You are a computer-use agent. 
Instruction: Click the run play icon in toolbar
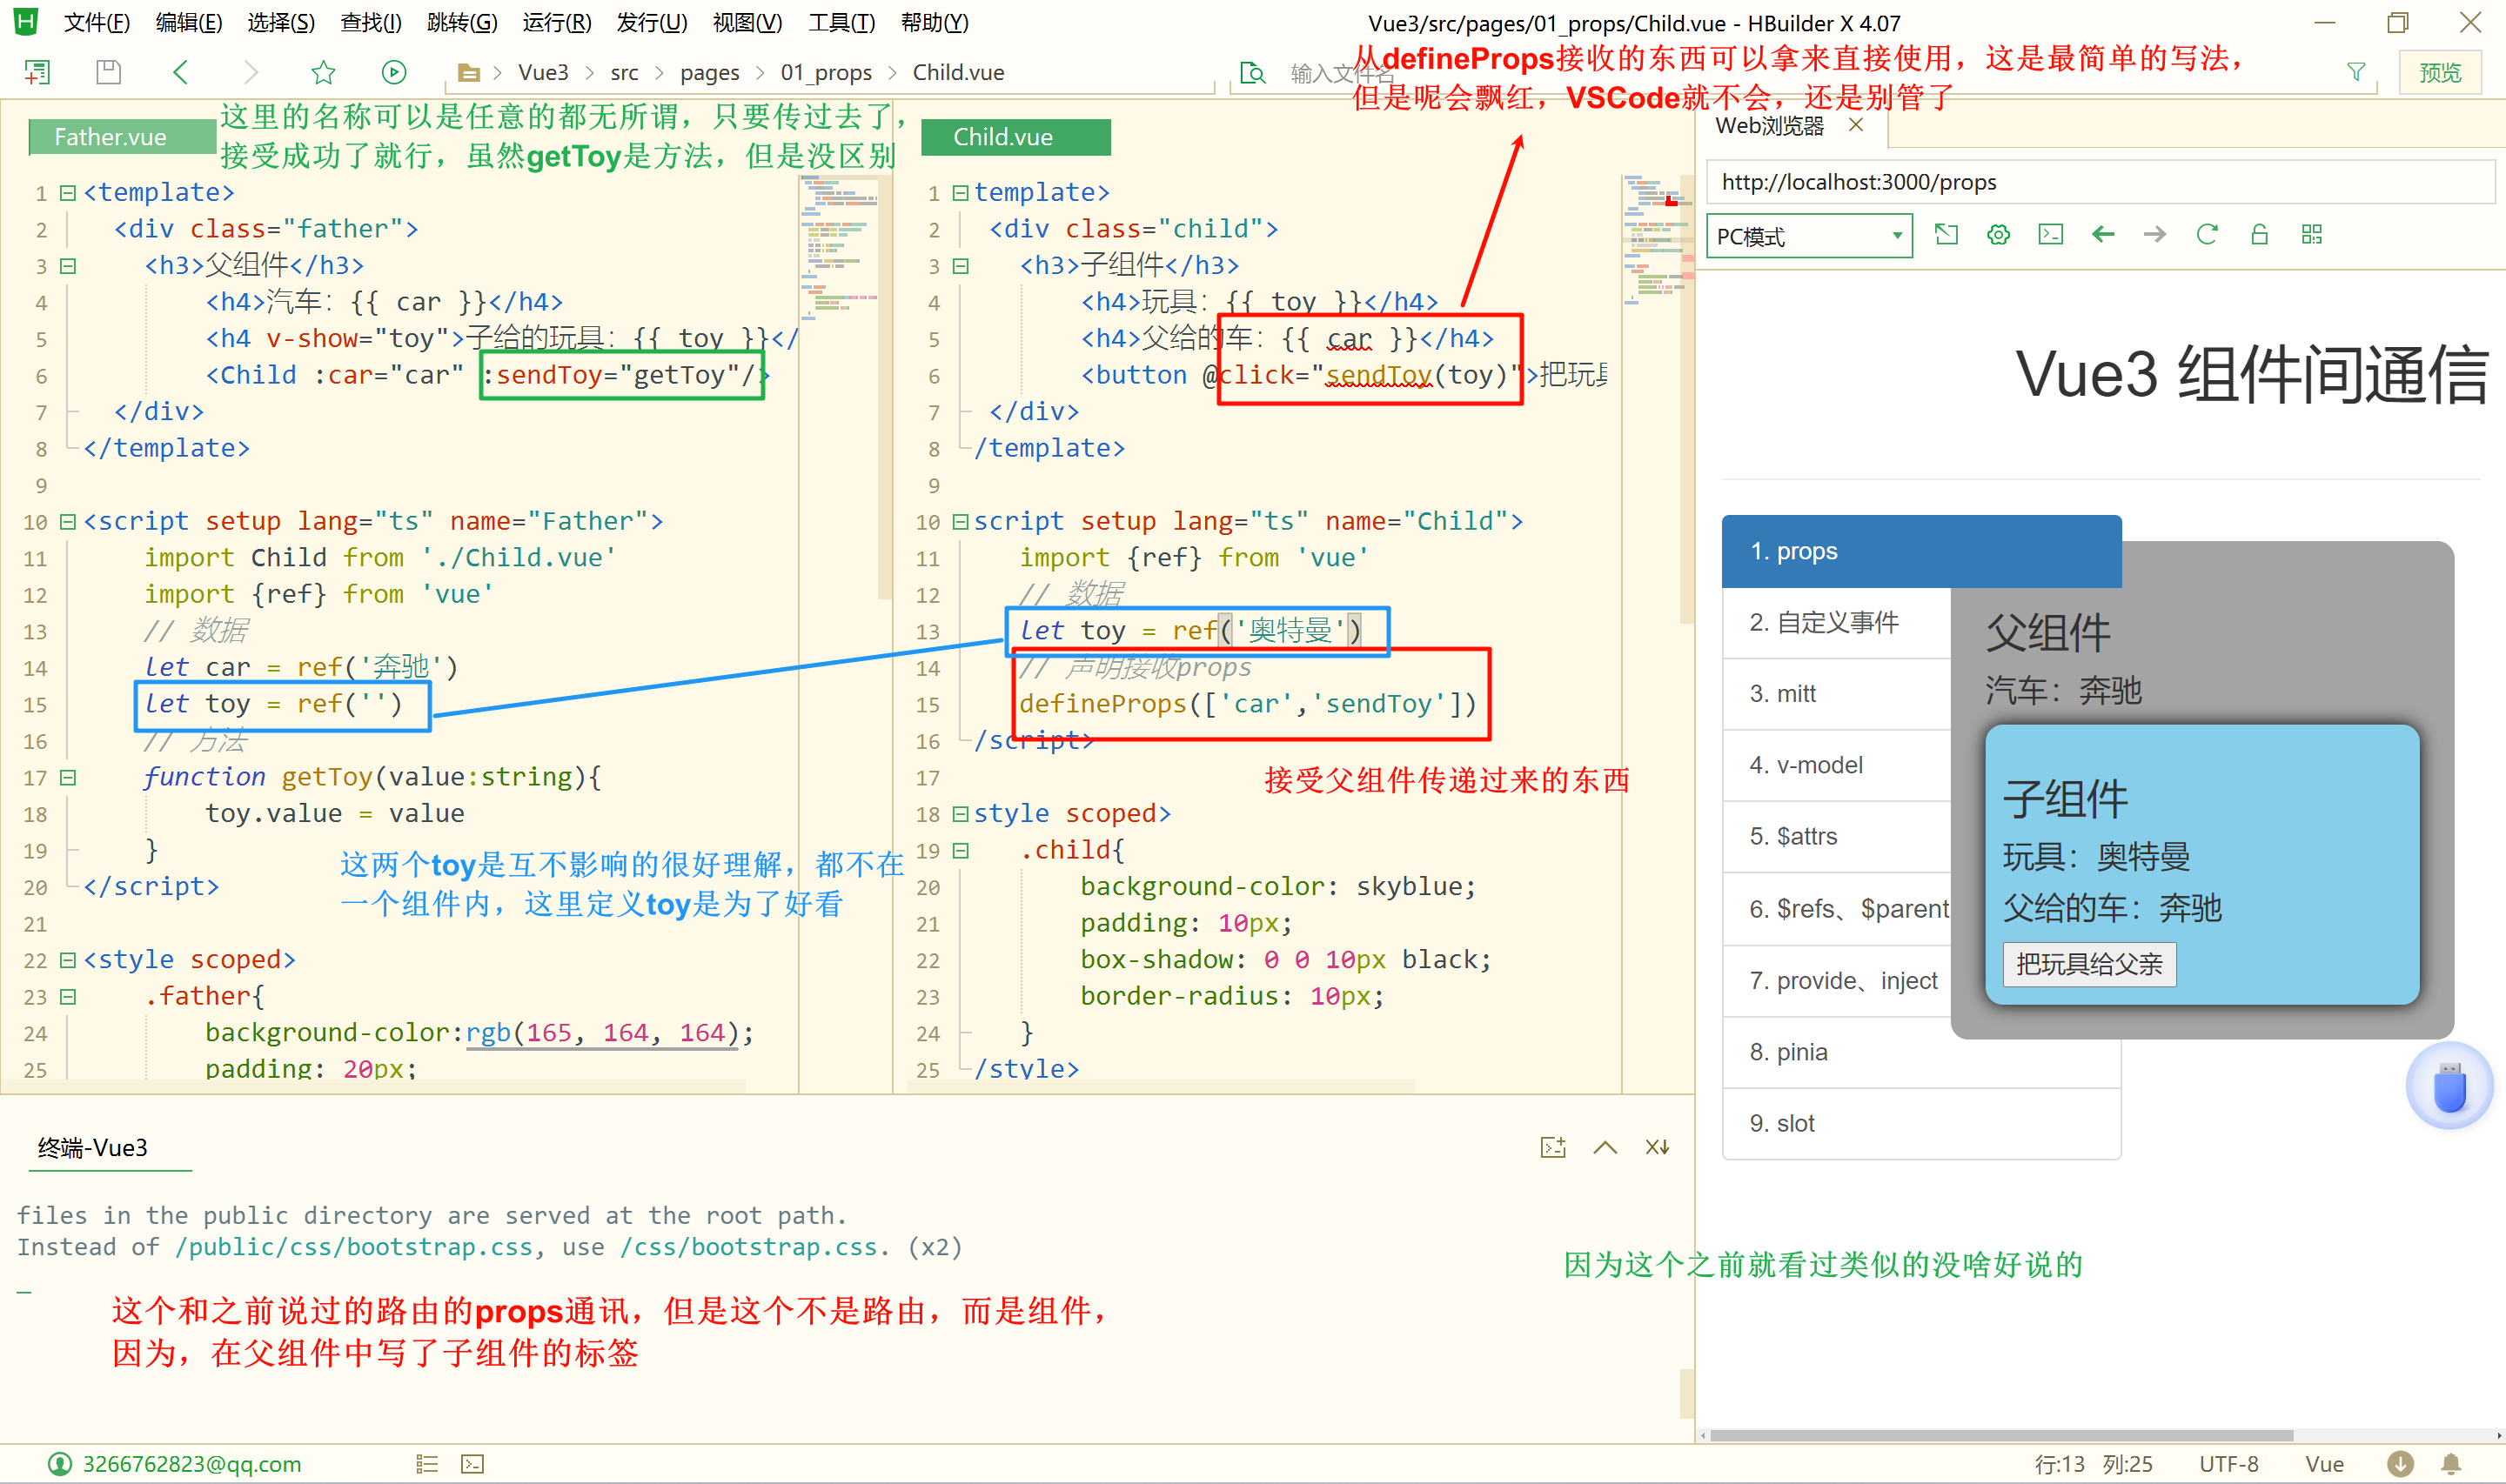394,72
